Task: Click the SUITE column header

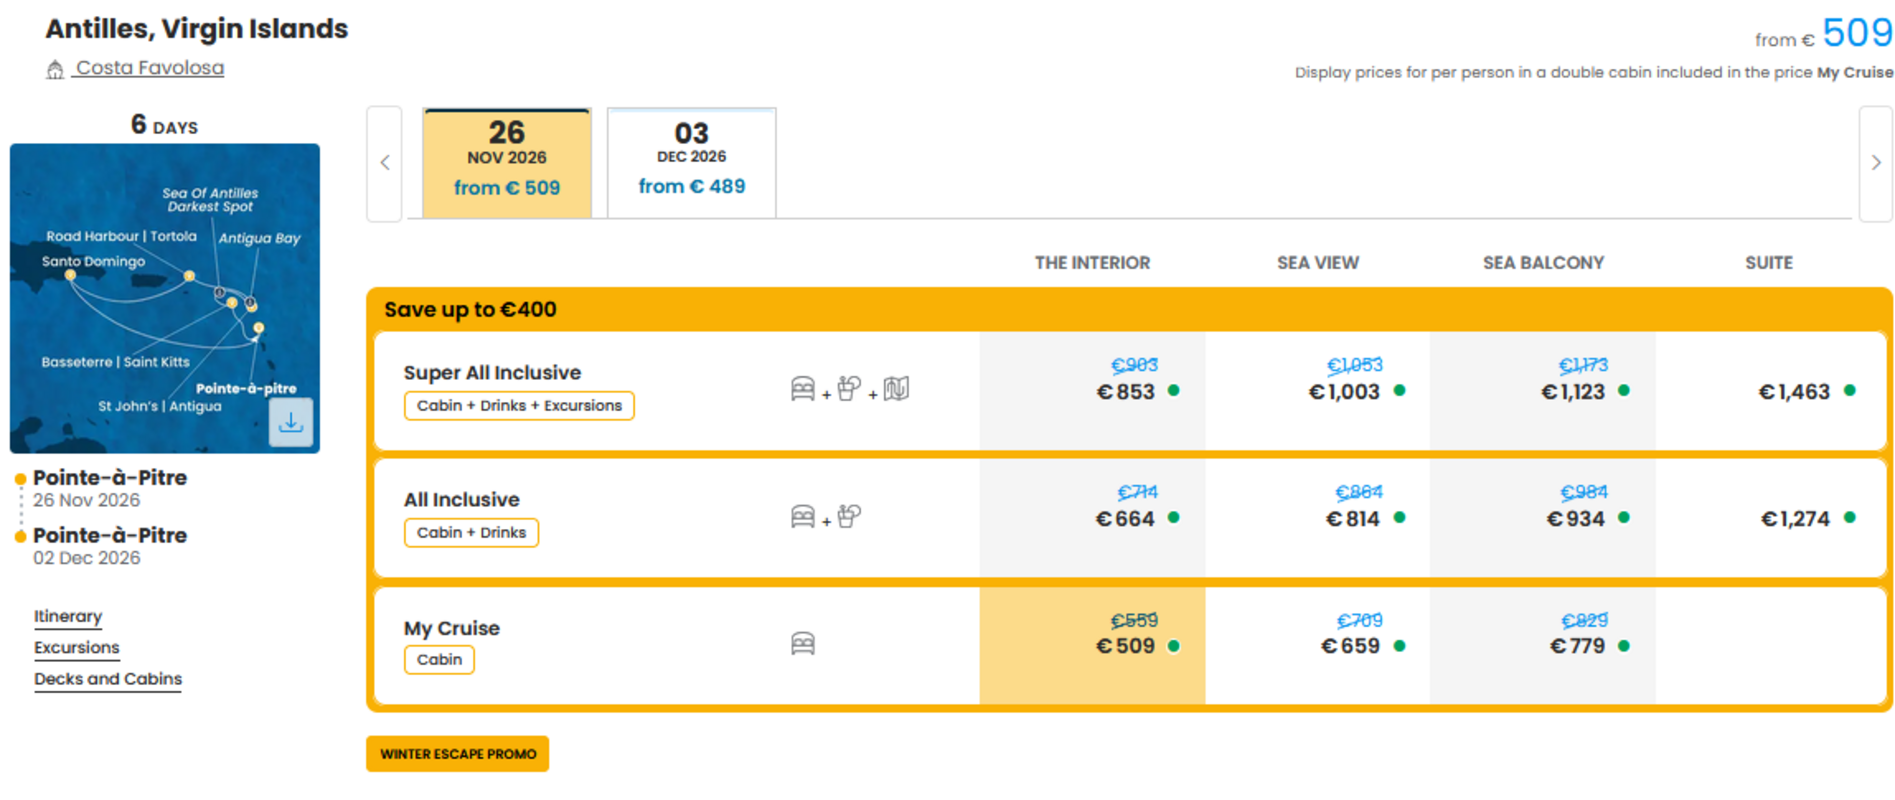Action: [x=1769, y=263]
